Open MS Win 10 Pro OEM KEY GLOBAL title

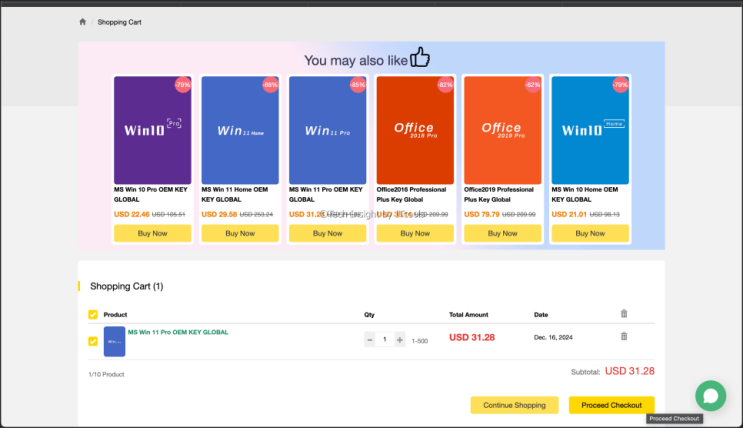(x=151, y=194)
